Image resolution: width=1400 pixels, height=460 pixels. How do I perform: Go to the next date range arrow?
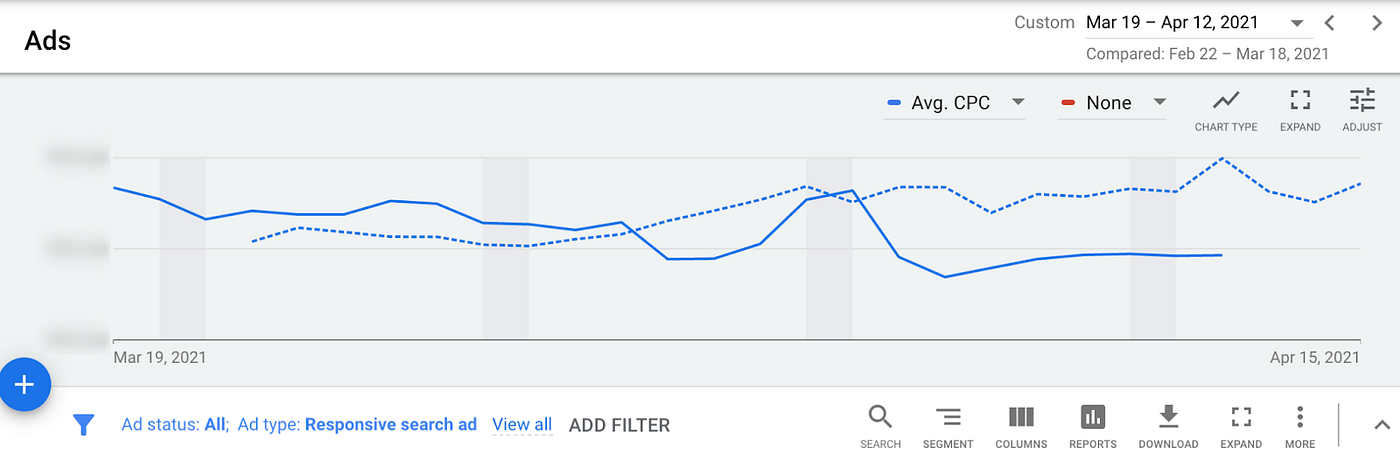(1377, 23)
